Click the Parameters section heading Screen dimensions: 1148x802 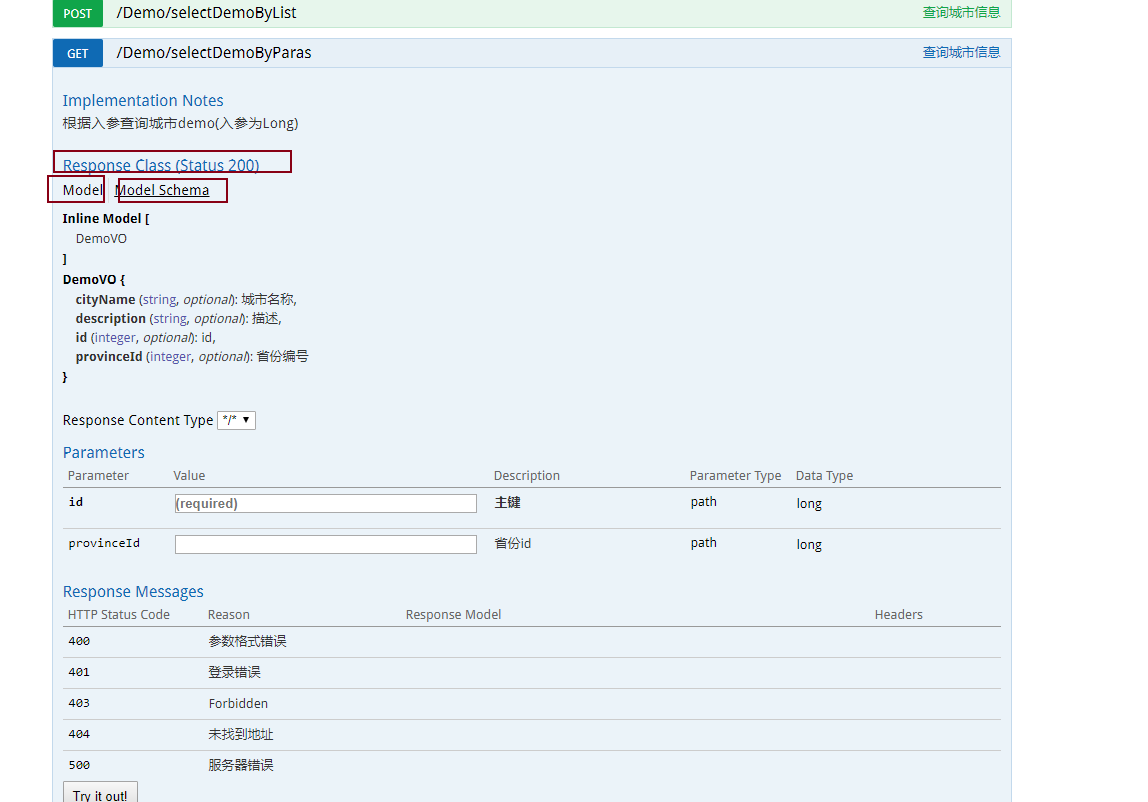click(x=103, y=453)
